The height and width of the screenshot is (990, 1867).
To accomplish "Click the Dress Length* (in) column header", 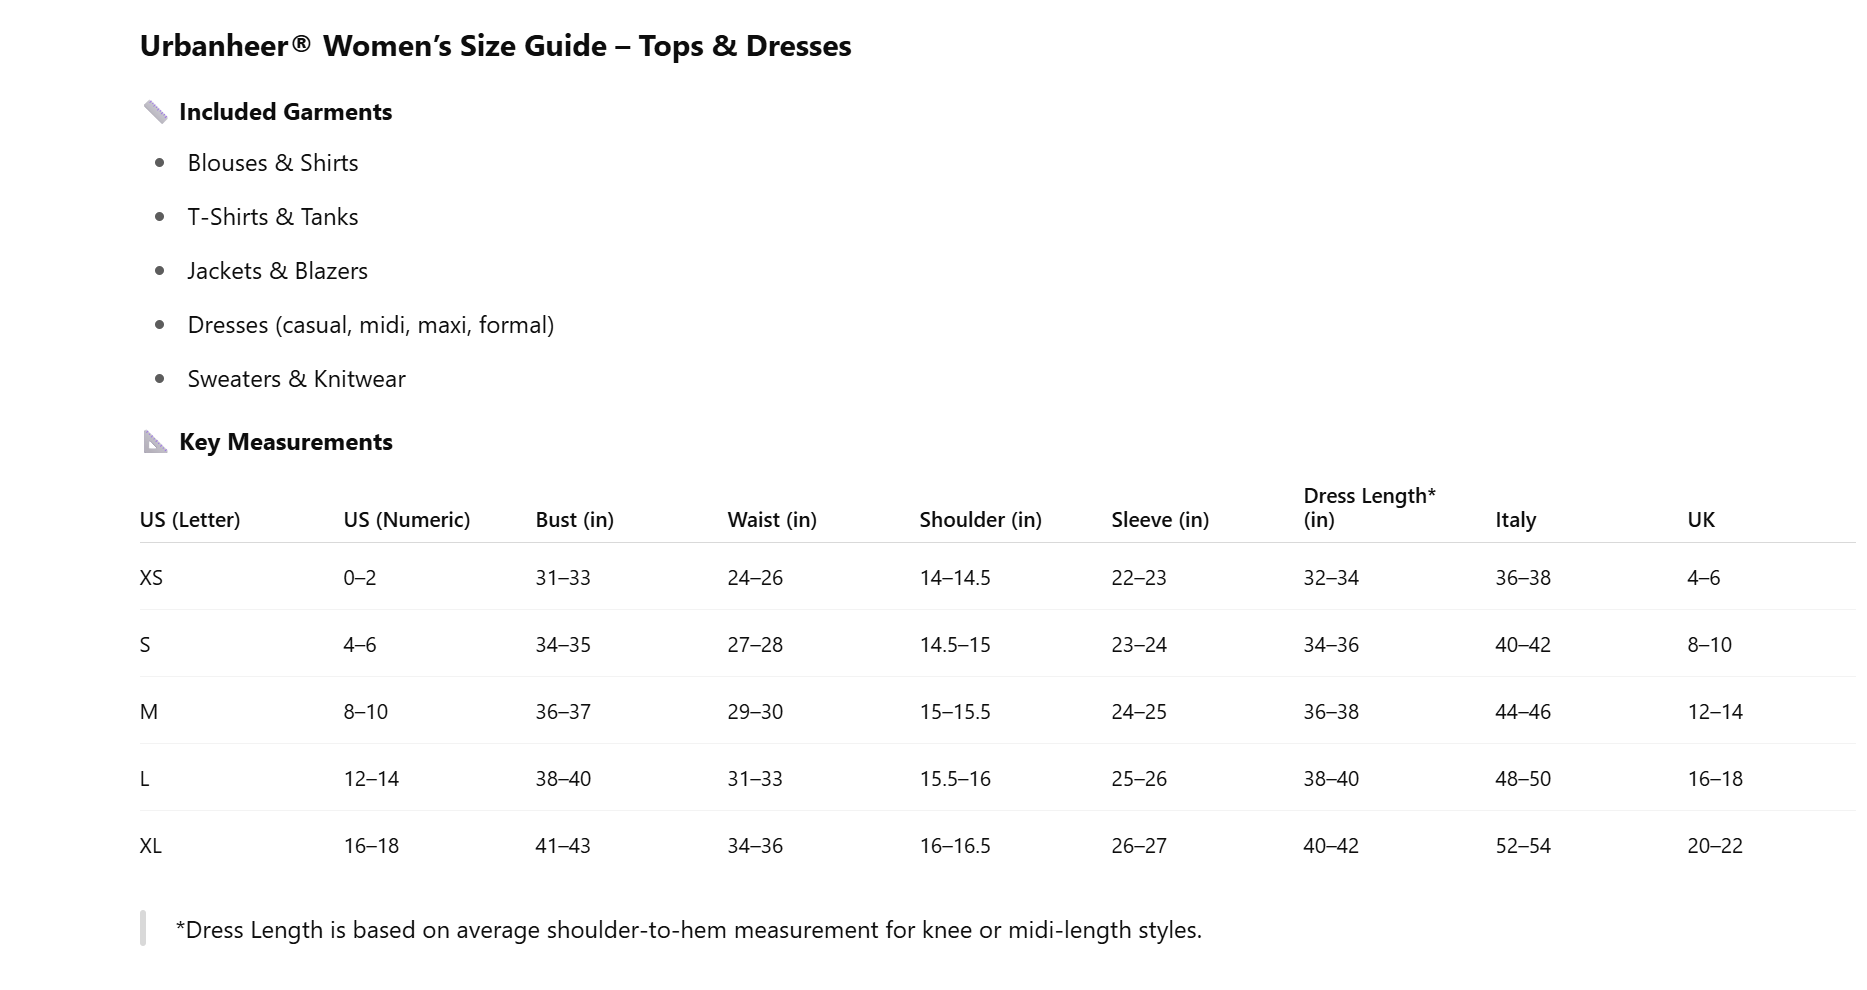I will [x=1368, y=508].
